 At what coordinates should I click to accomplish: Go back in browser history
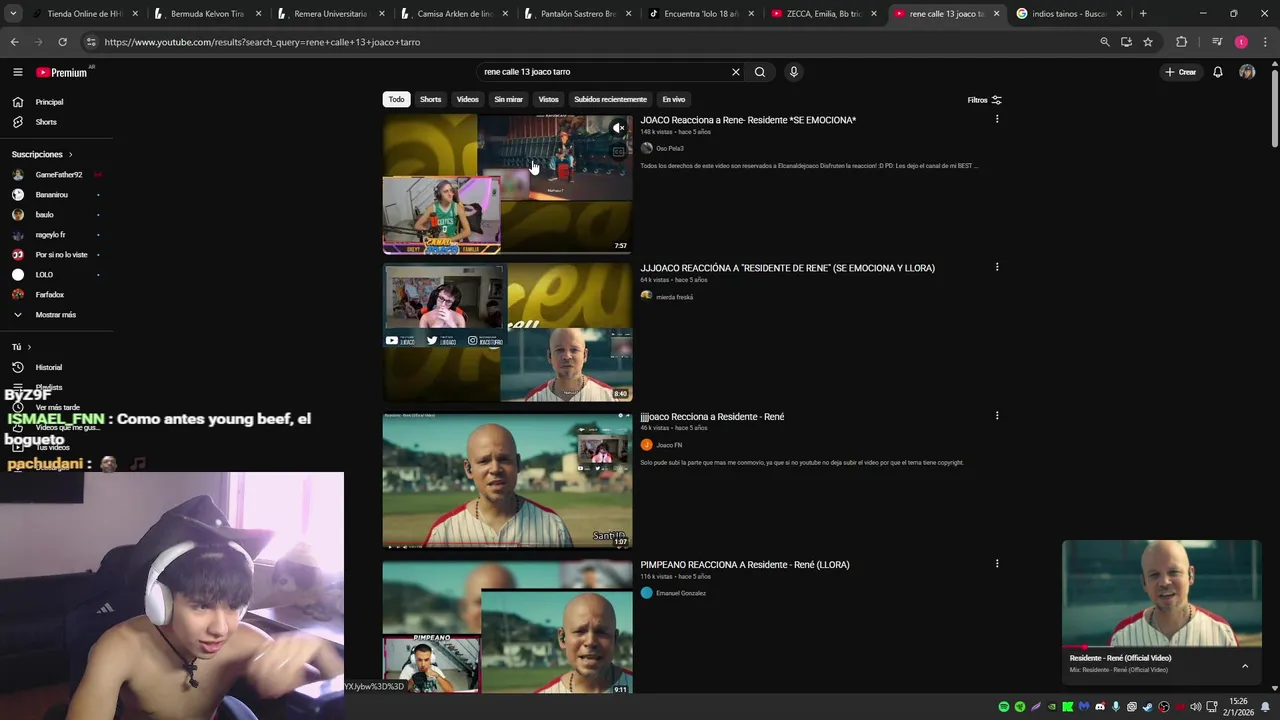pos(14,42)
